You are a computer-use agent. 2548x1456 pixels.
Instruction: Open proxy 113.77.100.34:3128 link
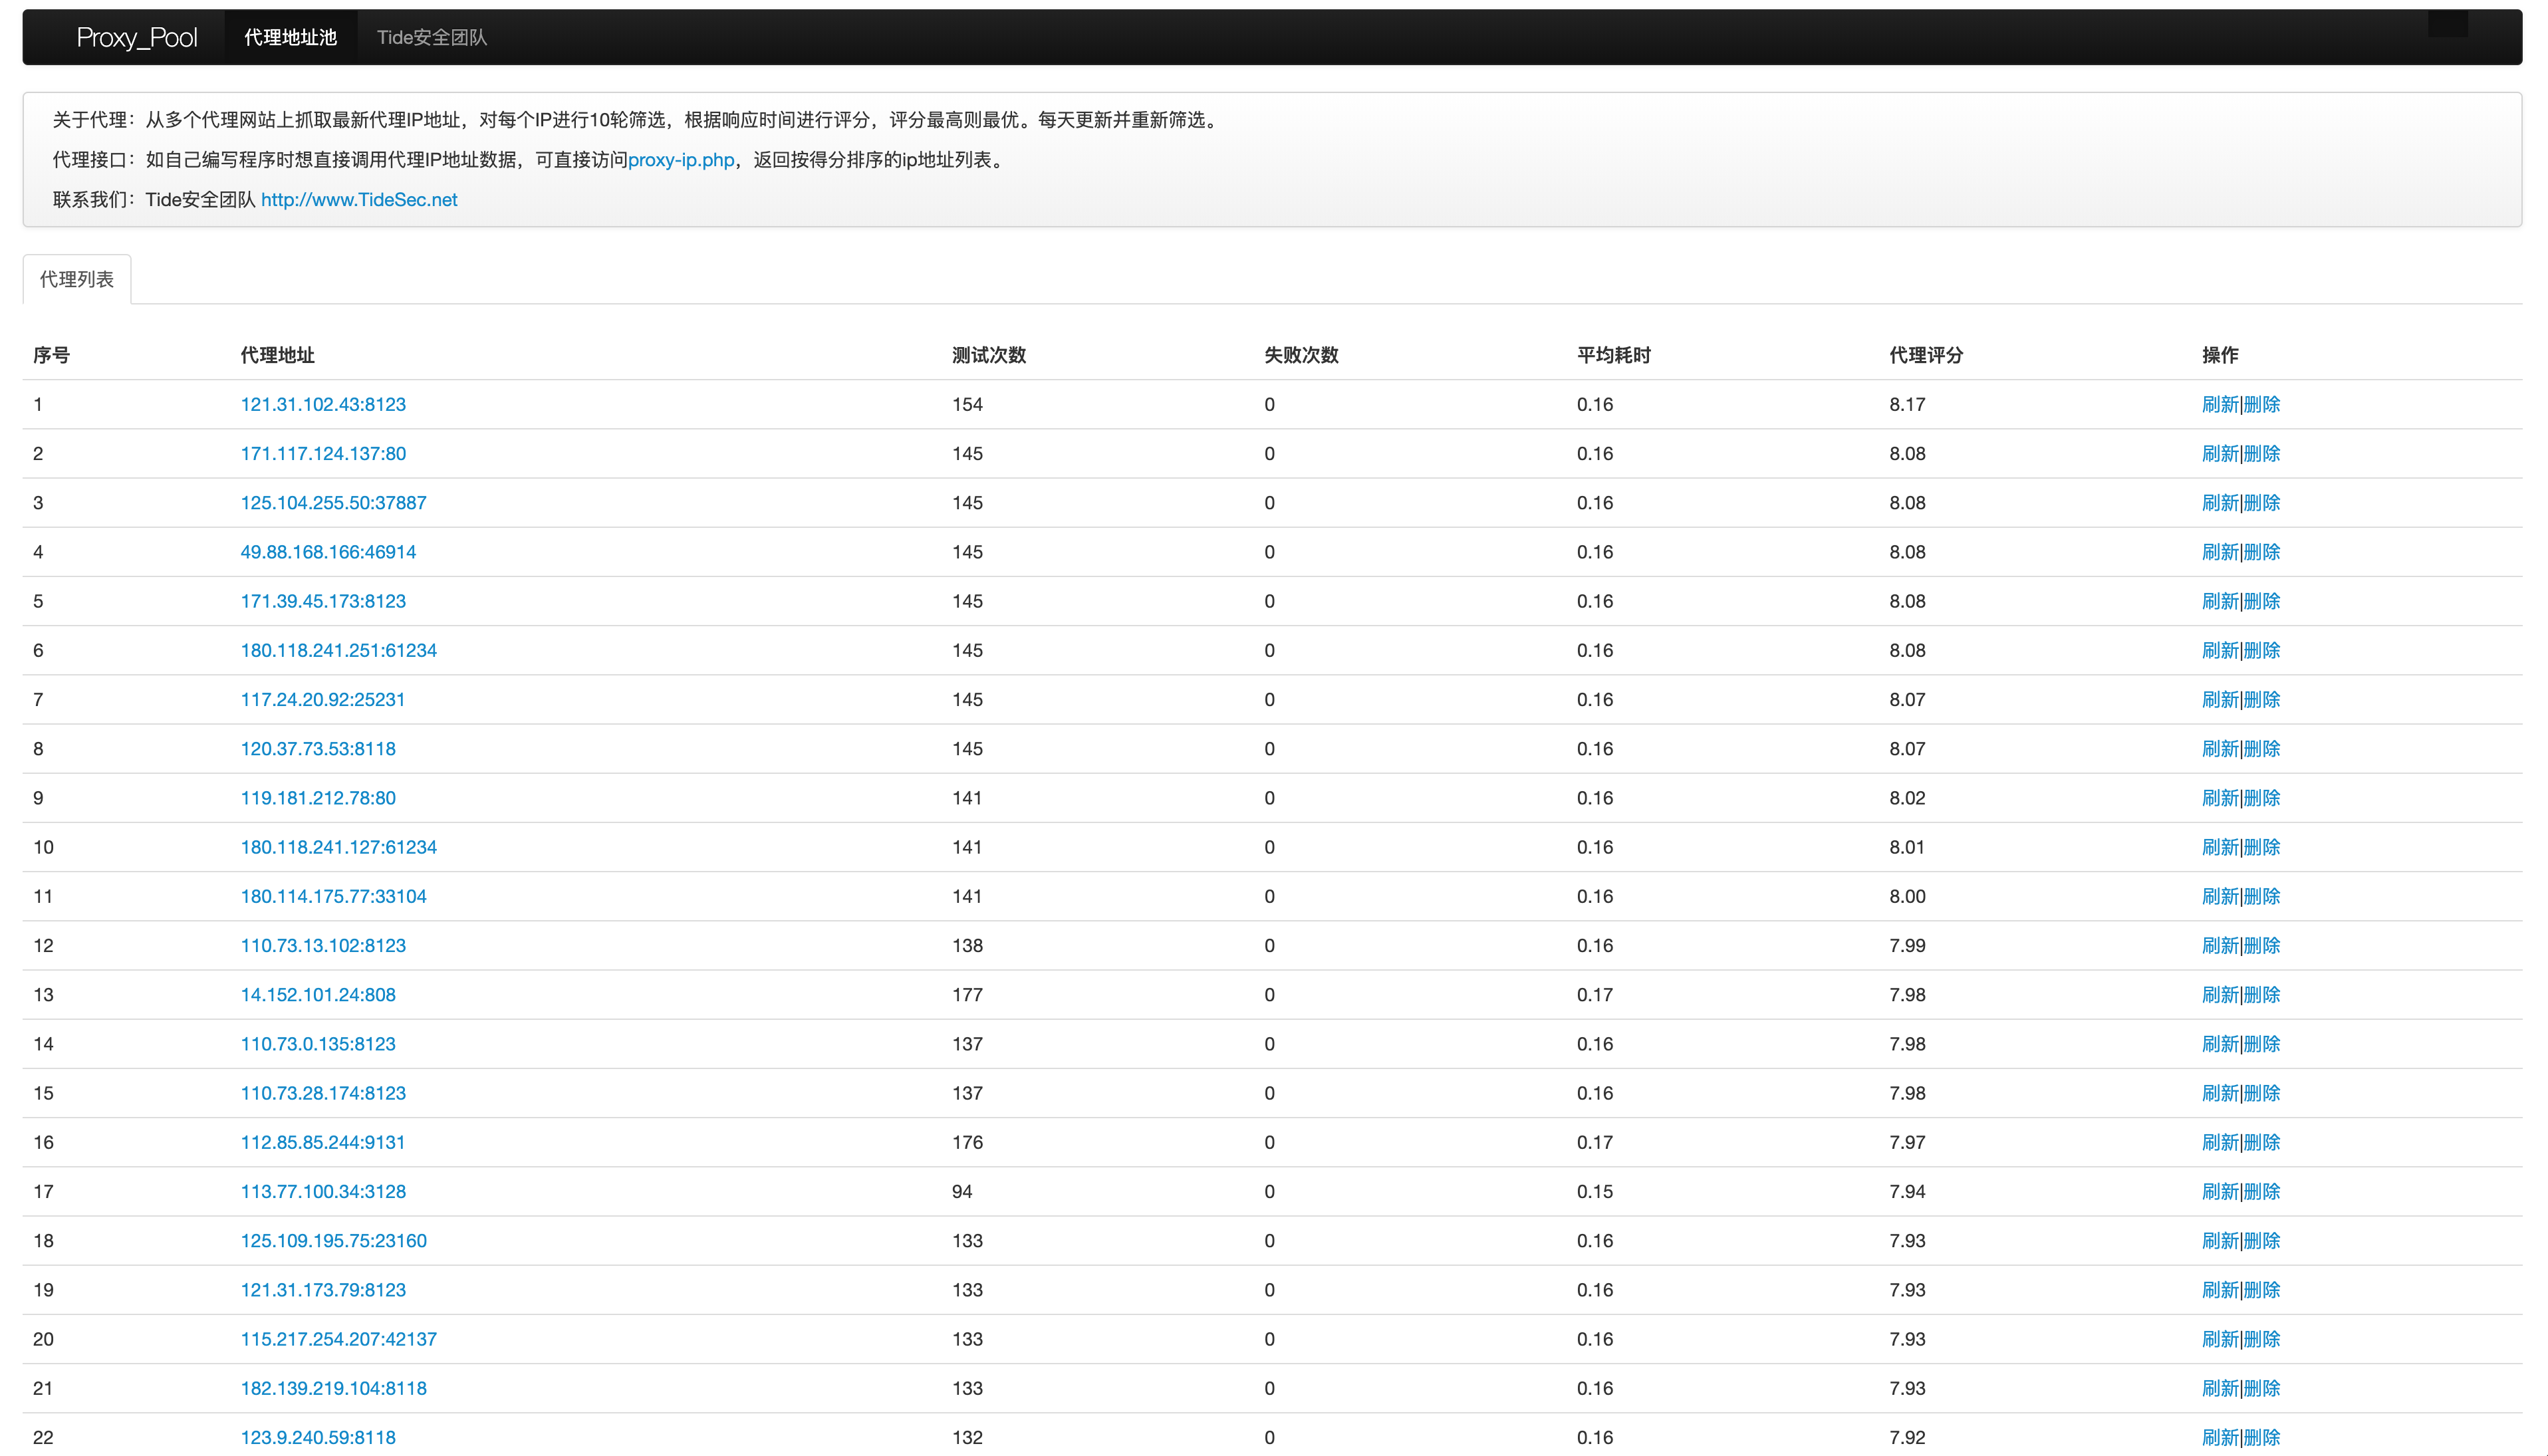tap(323, 1191)
